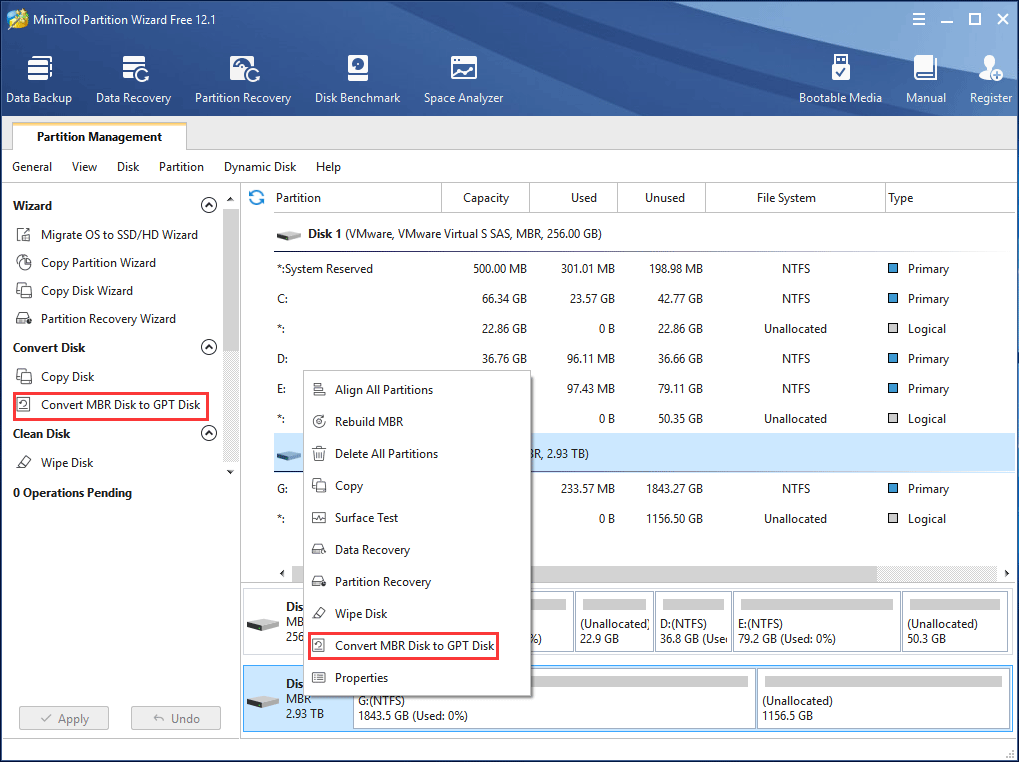Screen dimensions: 1019x762
Task: Open the Space Analyzer tool
Action: pyautogui.click(x=463, y=79)
